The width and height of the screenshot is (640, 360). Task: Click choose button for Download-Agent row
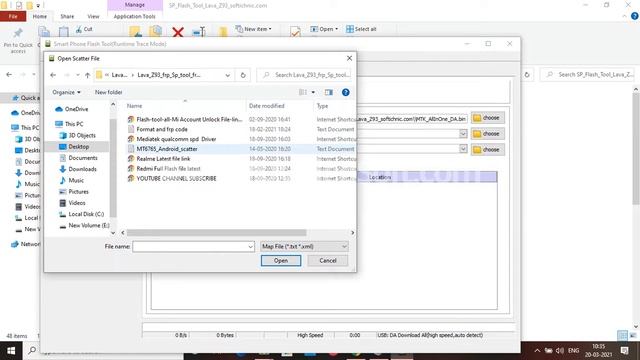tap(488, 118)
